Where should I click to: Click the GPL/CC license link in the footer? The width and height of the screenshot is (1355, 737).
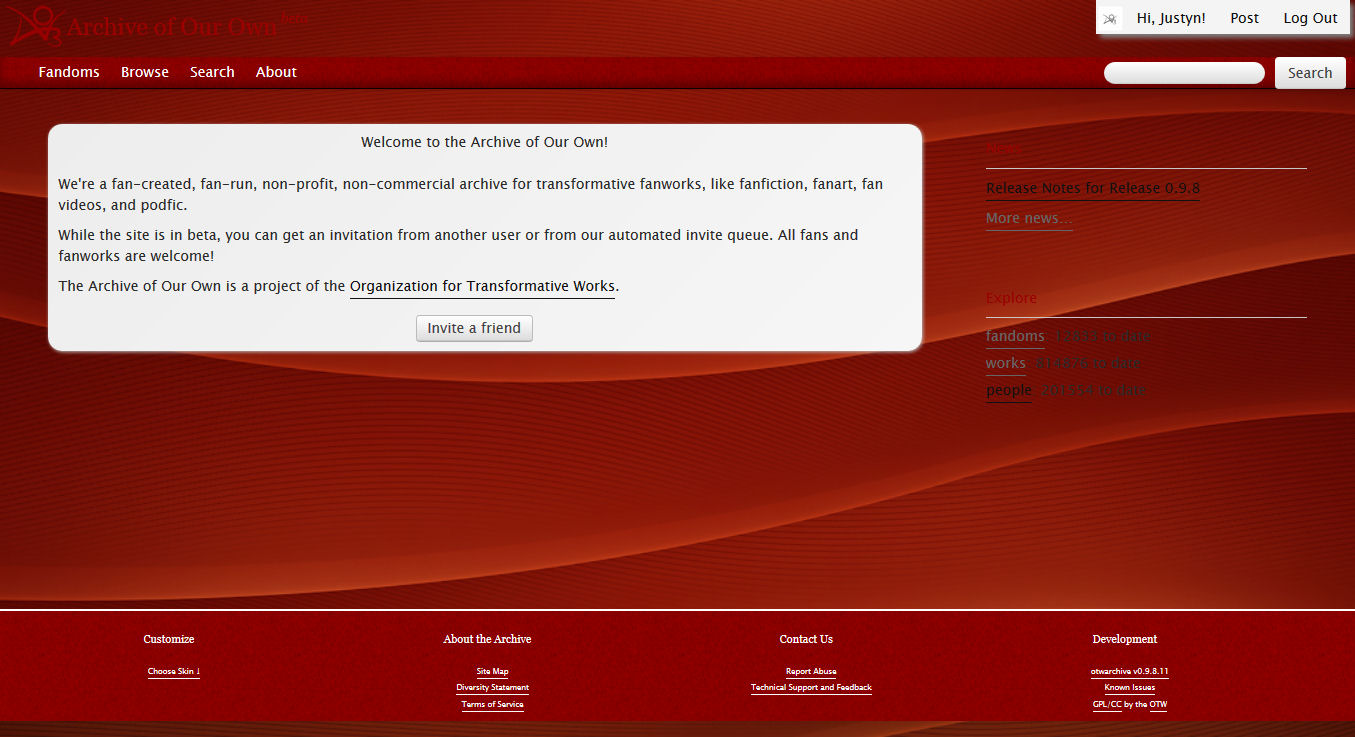(1107, 704)
